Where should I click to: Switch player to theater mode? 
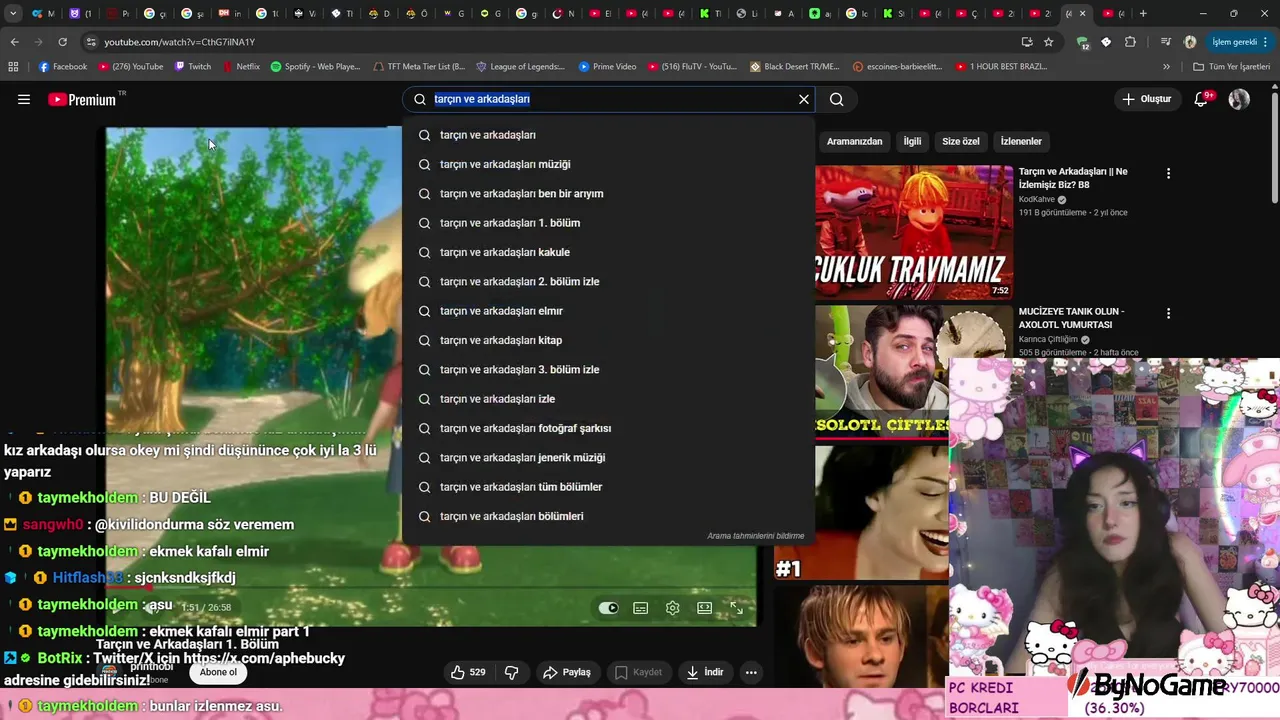(705, 608)
